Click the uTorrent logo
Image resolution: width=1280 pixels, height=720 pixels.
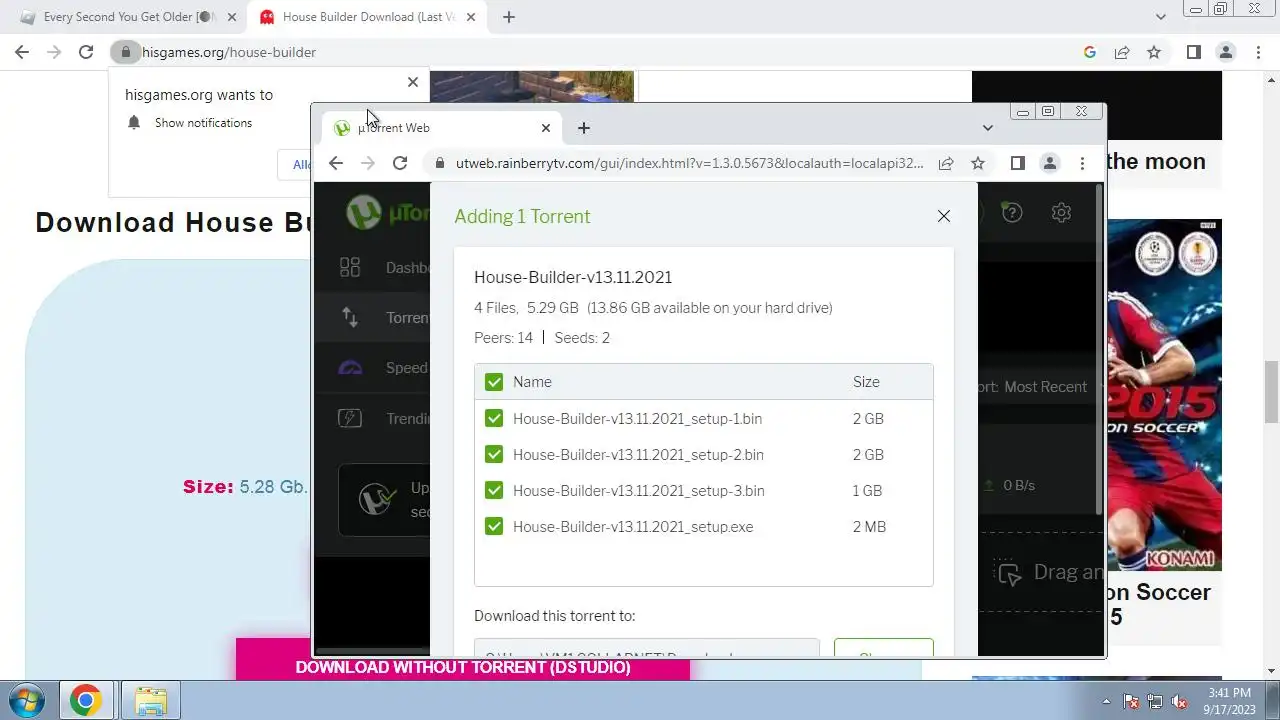364,212
